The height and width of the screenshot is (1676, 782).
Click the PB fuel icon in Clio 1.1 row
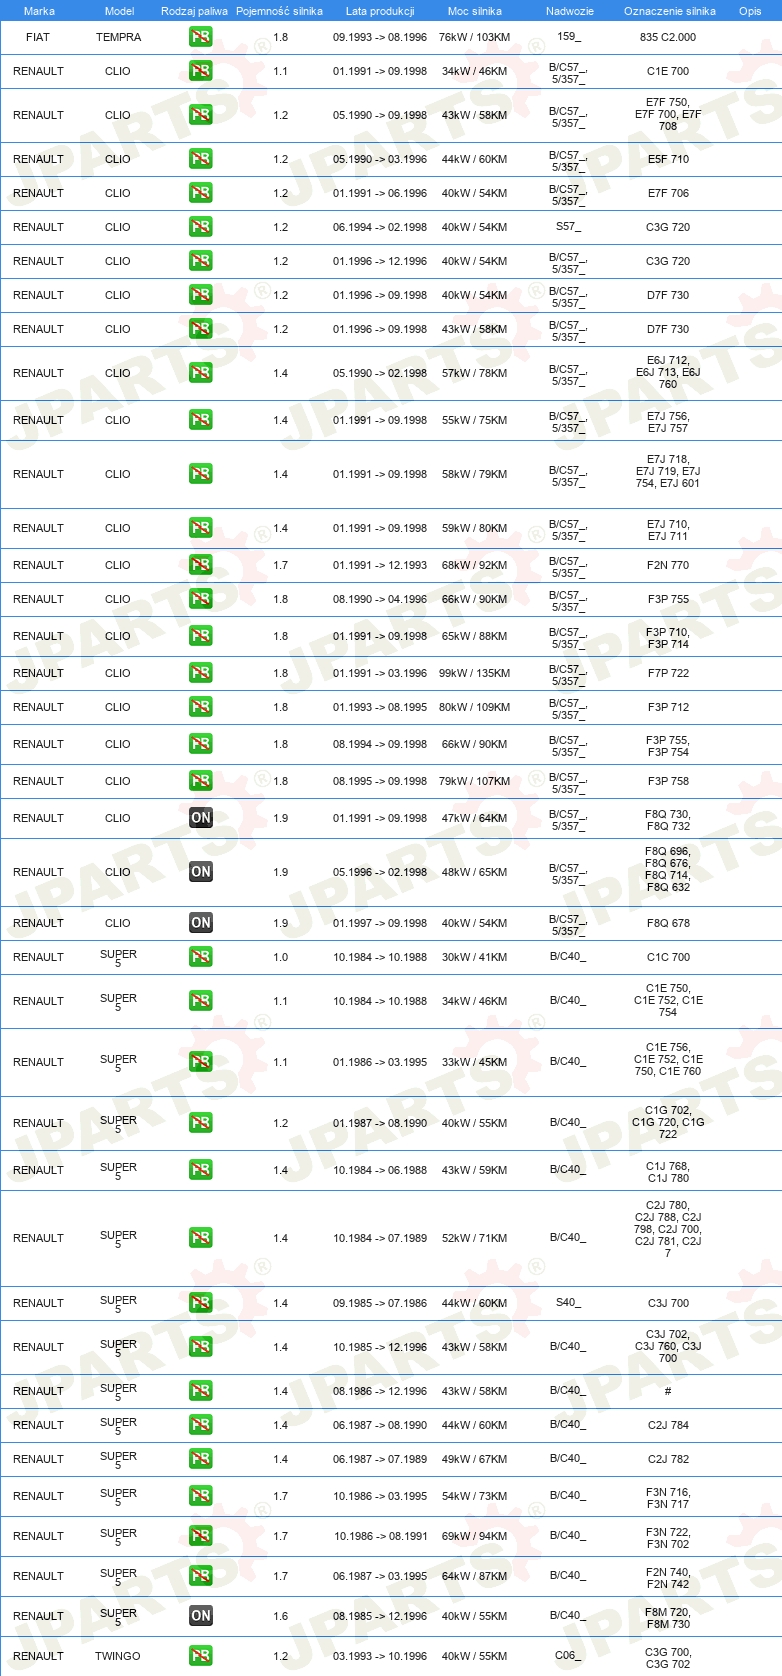201,71
